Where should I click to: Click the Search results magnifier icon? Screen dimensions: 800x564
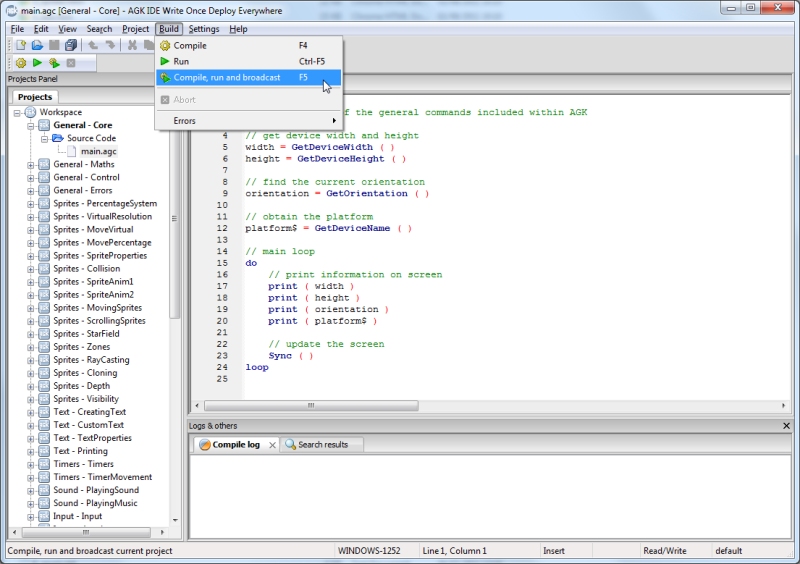tap(290, 445)
